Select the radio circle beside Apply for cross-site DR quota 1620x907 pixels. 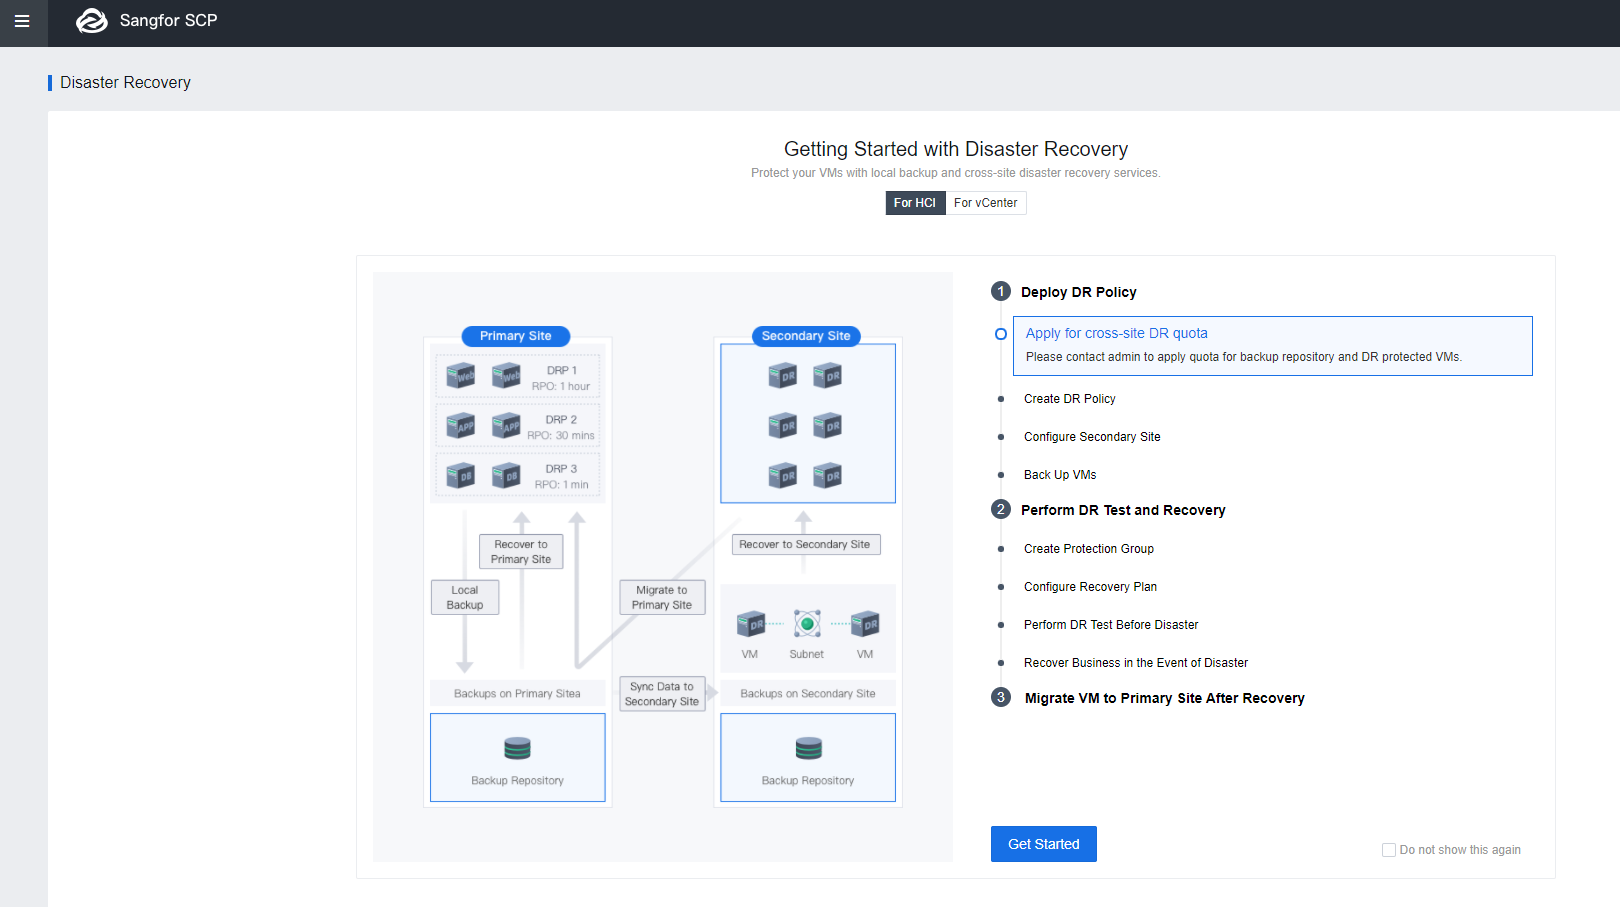pos(1001,334)
